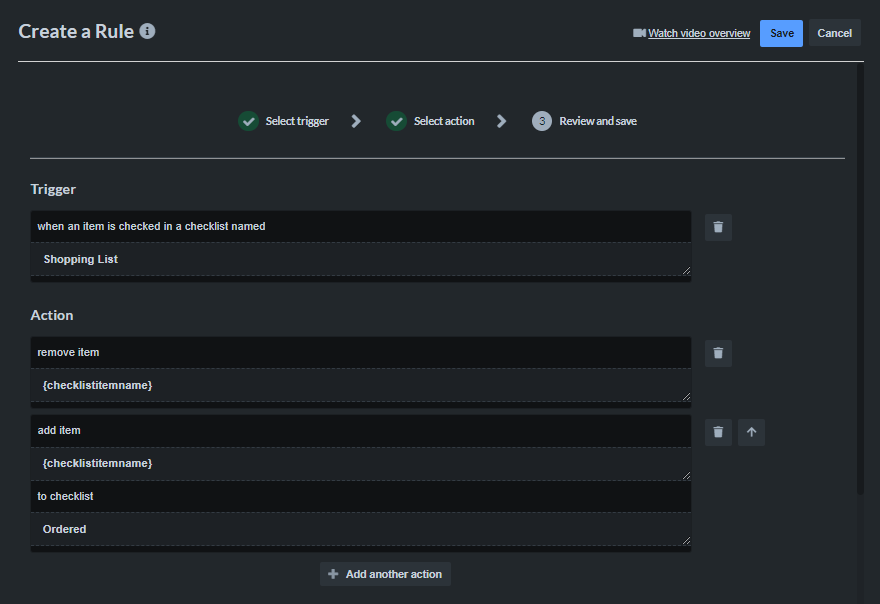Cancel rule creation
Image resolution: width=880 pixels, height=604 pixels.
(834, 33)
